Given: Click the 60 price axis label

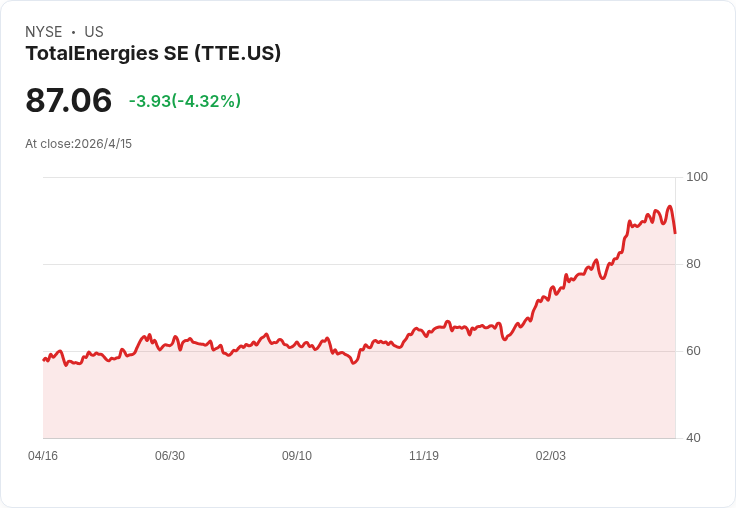Looking at the screenshot, I should [x=693, y=351].
